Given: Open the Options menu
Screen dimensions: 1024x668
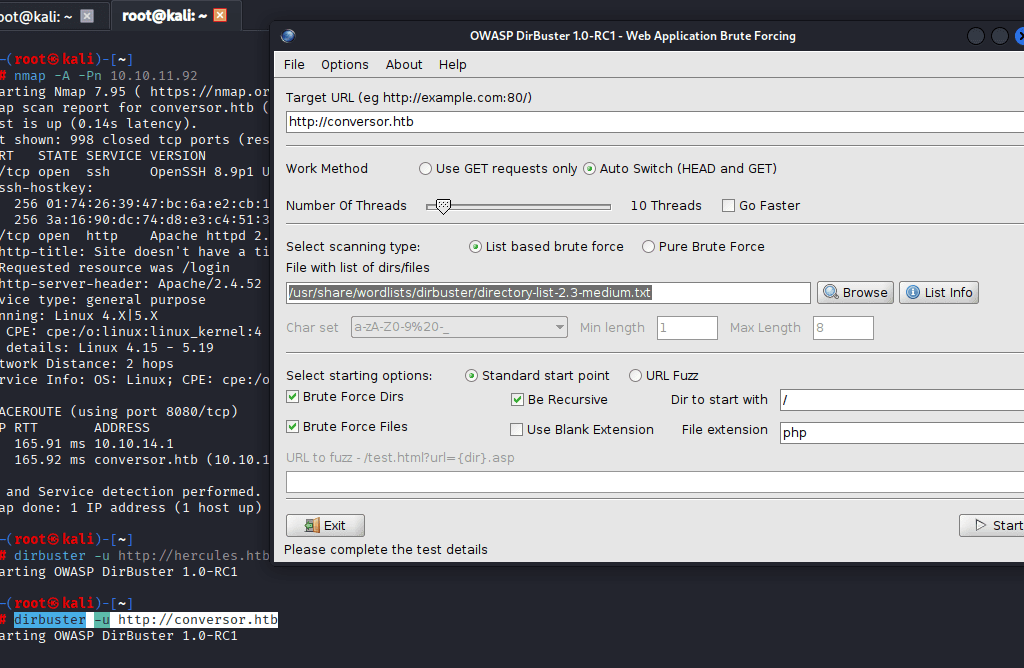Looking at the screenshot, I should coord(344,64).
